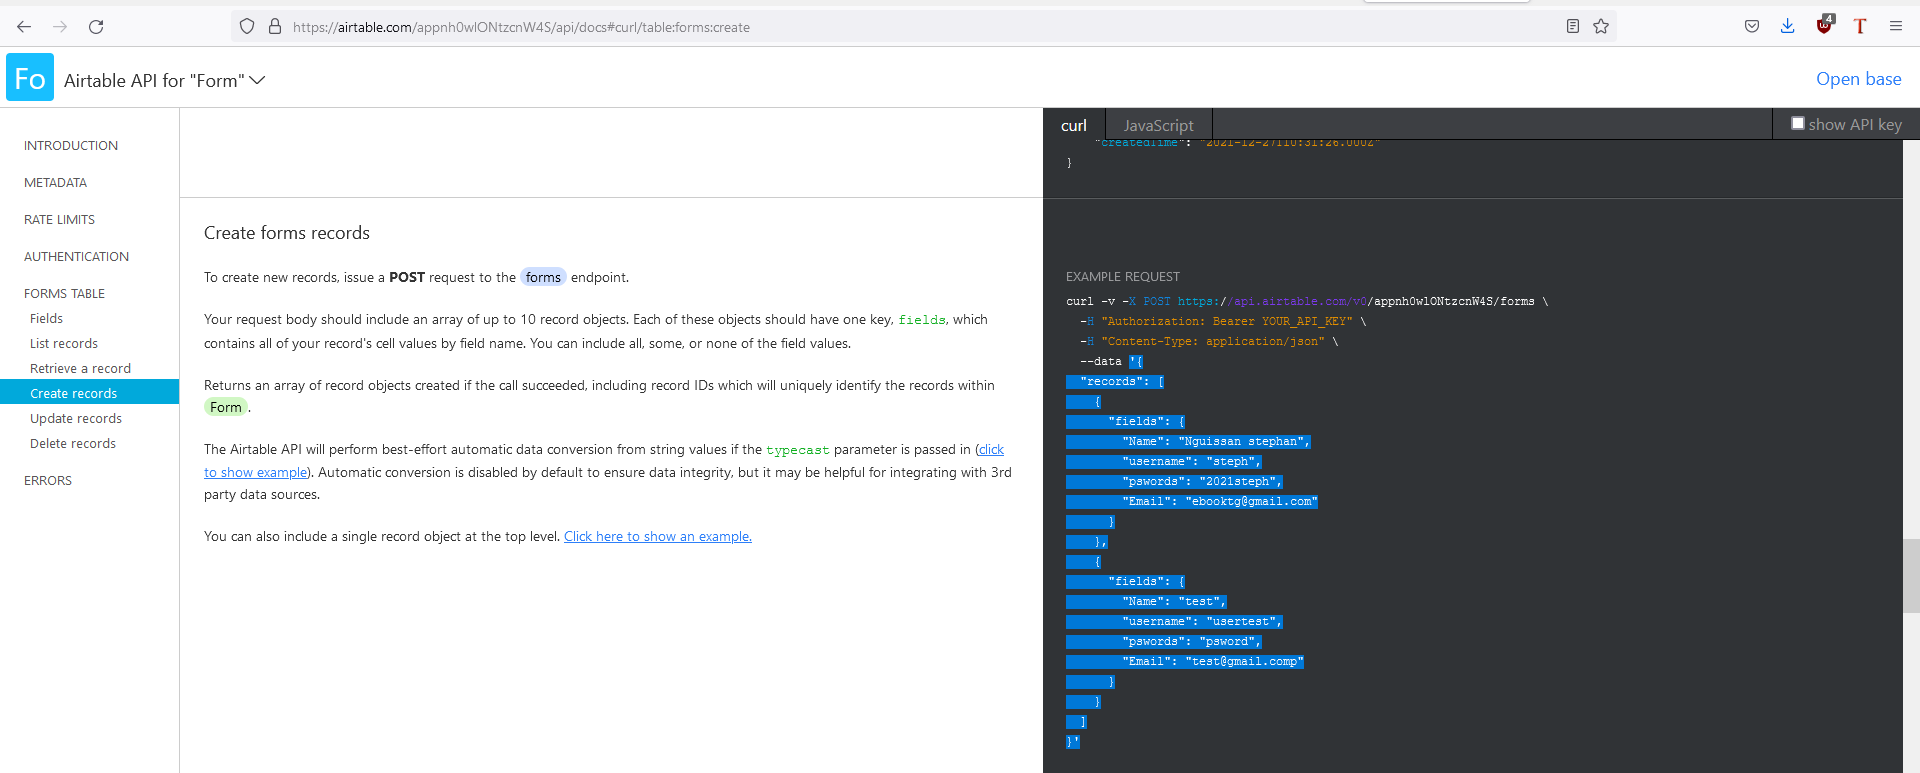Click the green Form table tag
The image size is (1920, 773).
(x=226, y=408)
